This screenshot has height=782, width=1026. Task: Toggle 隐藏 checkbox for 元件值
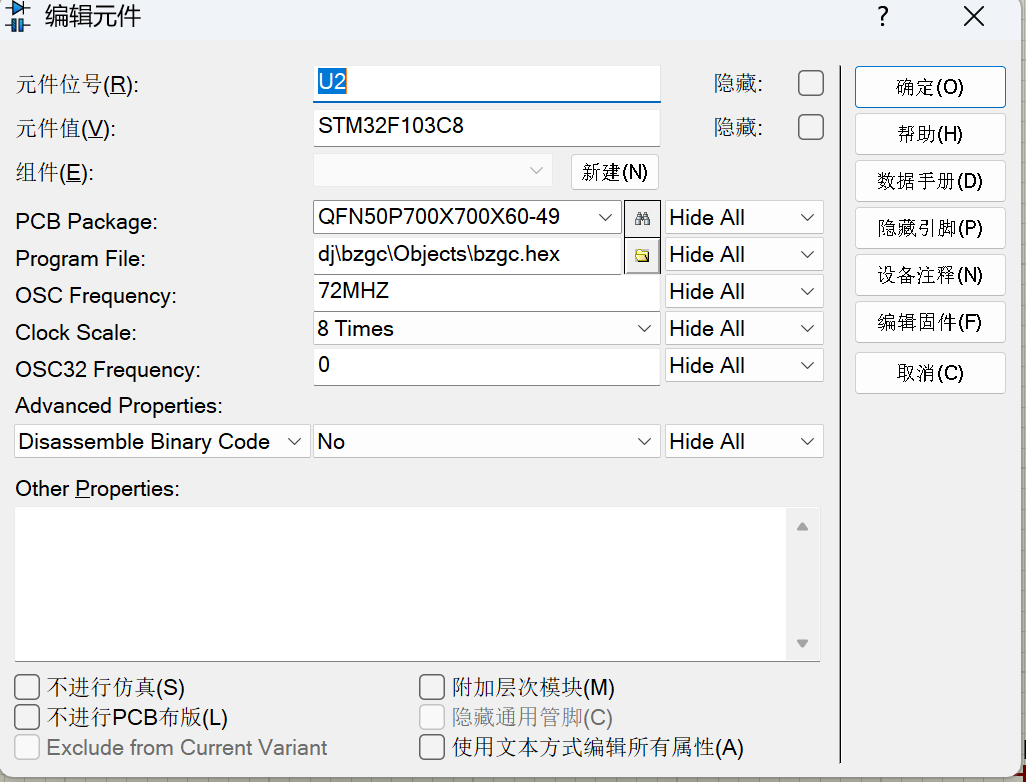click(811, 127)
